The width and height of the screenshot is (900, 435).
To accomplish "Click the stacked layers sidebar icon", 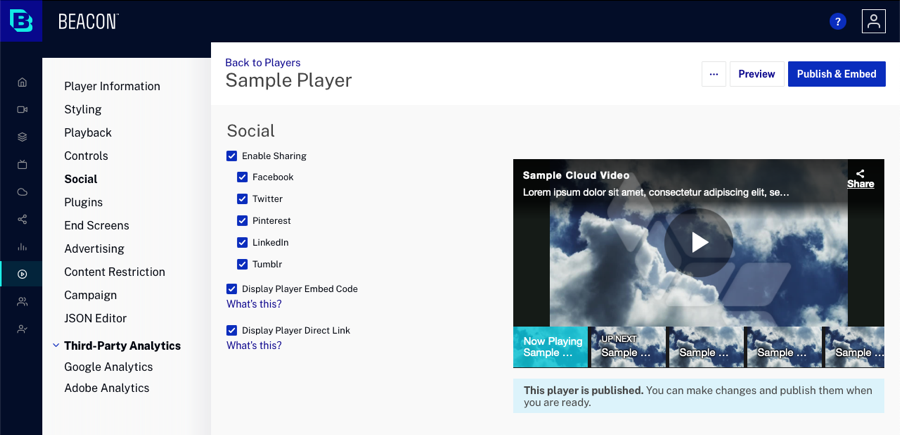I will tap(22, 137).
